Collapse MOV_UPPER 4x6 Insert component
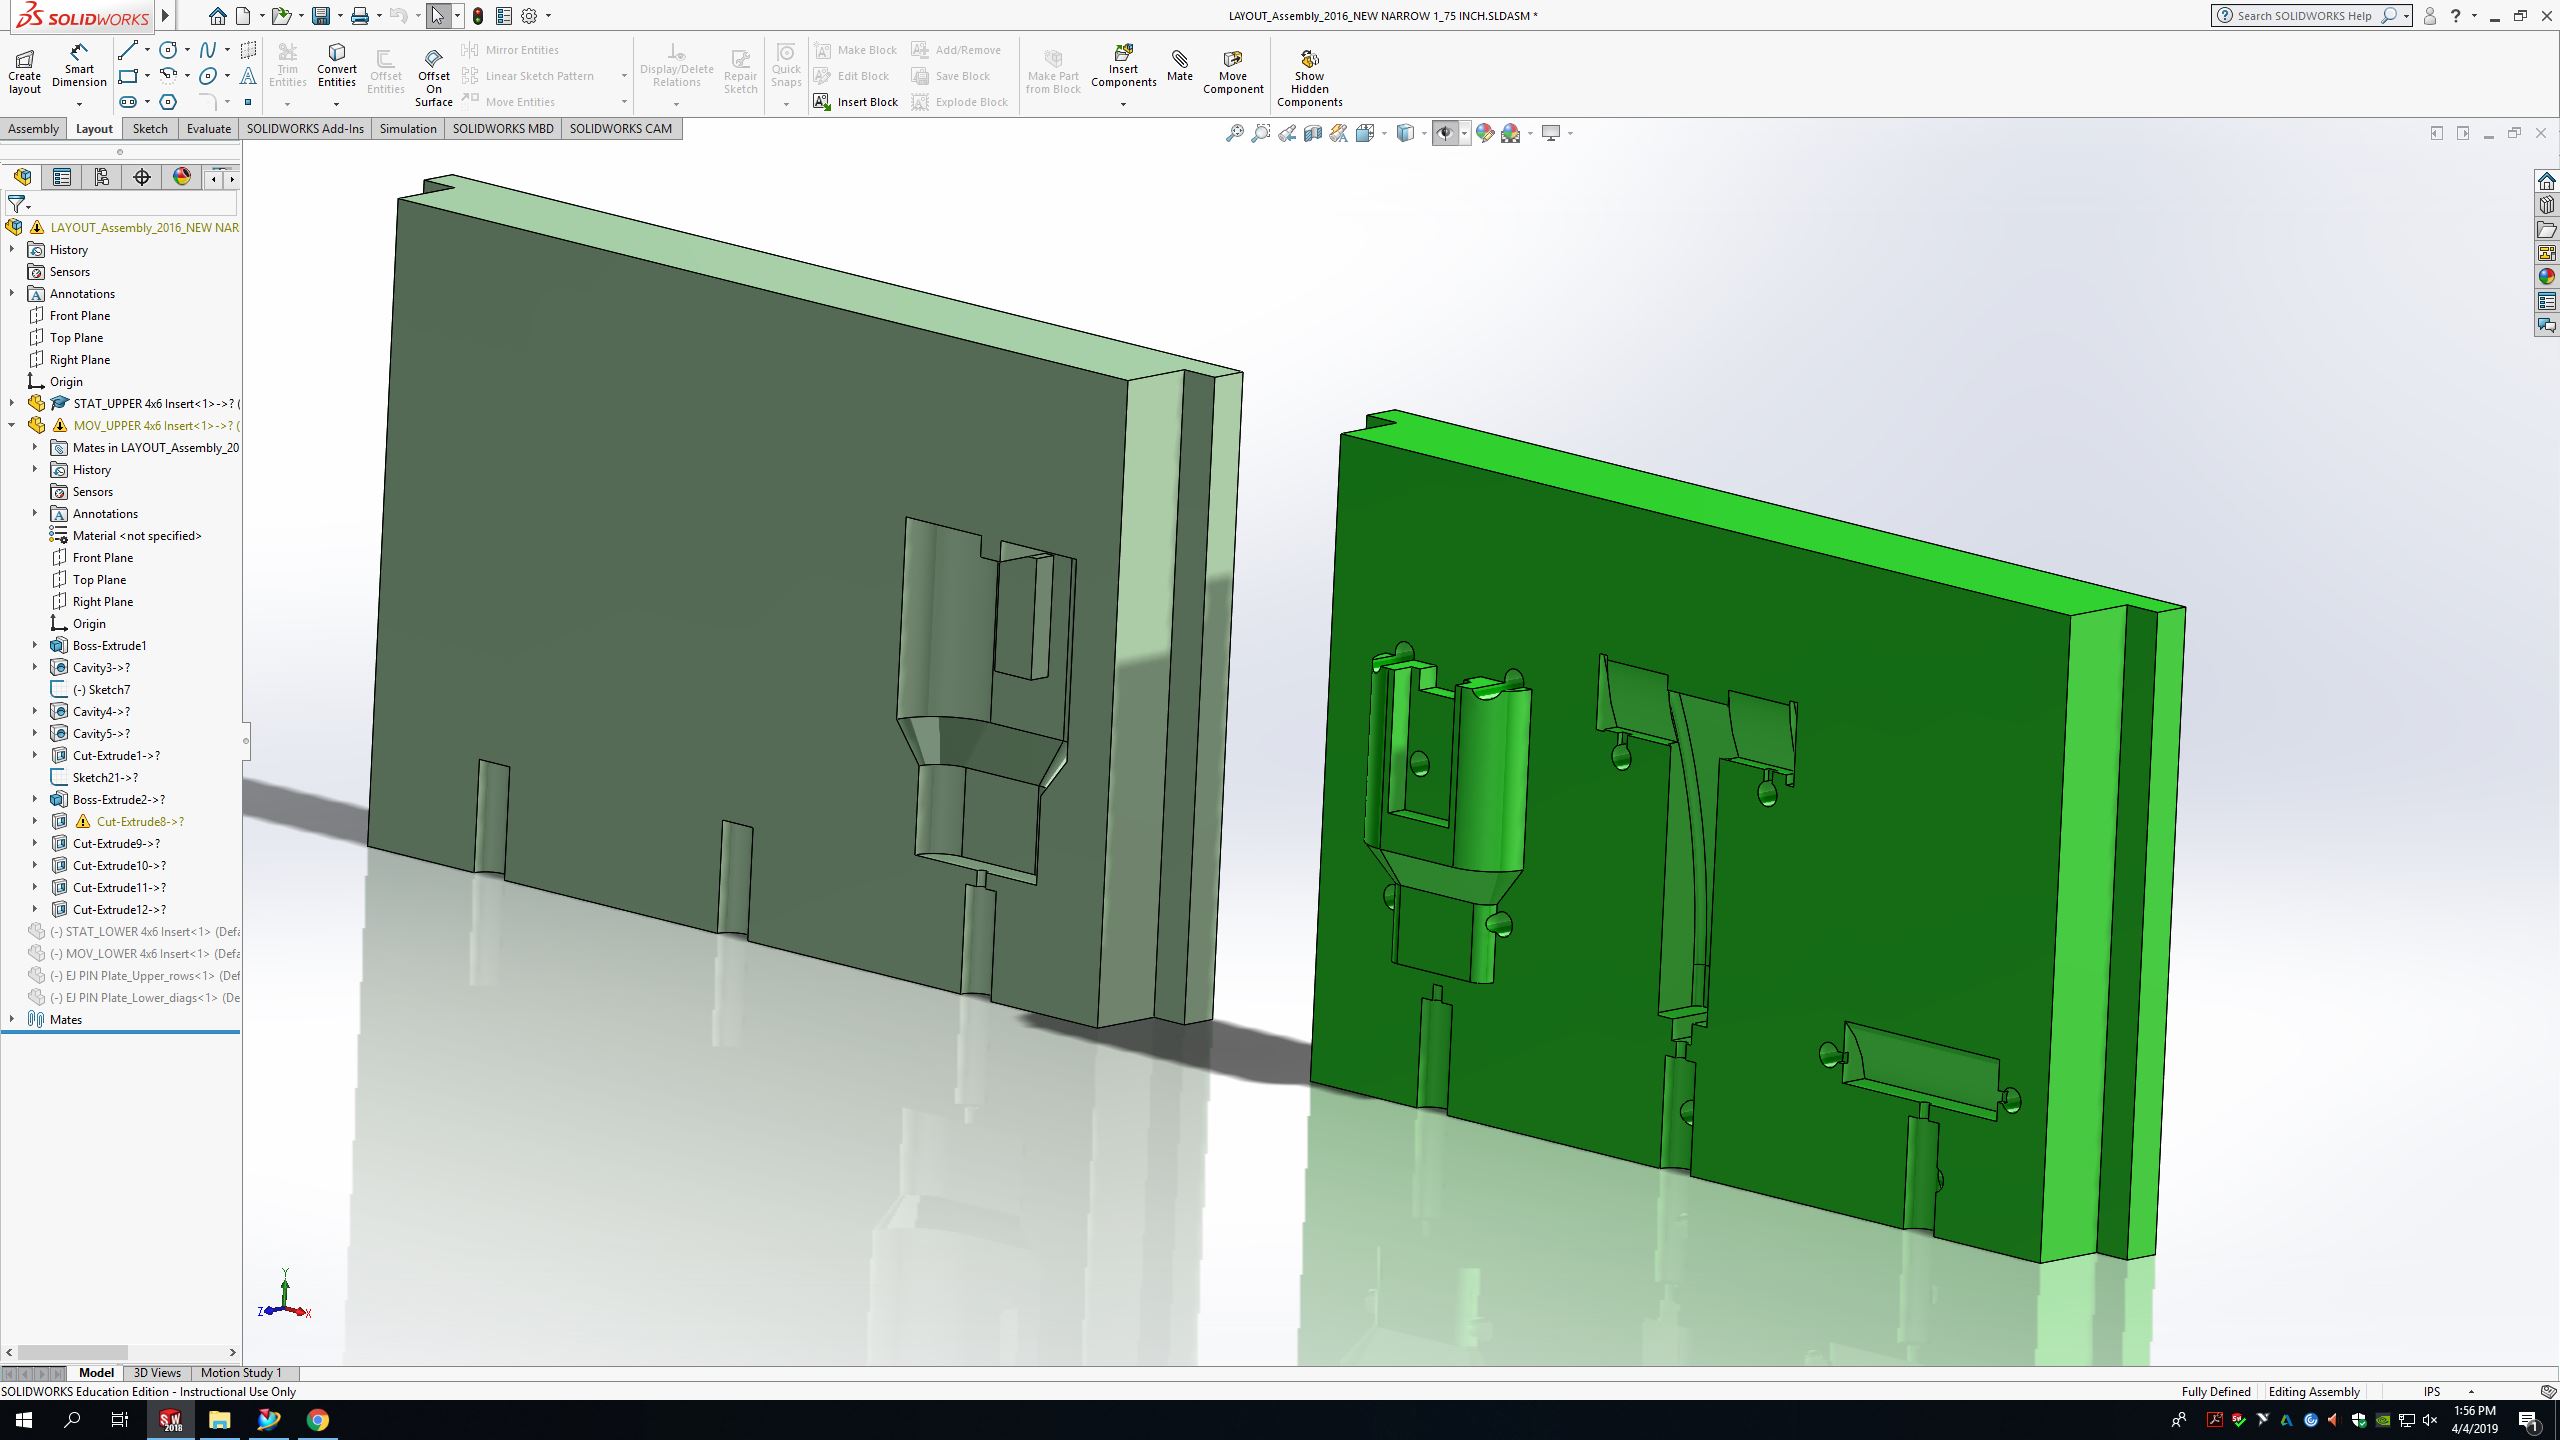 (12, 425)
